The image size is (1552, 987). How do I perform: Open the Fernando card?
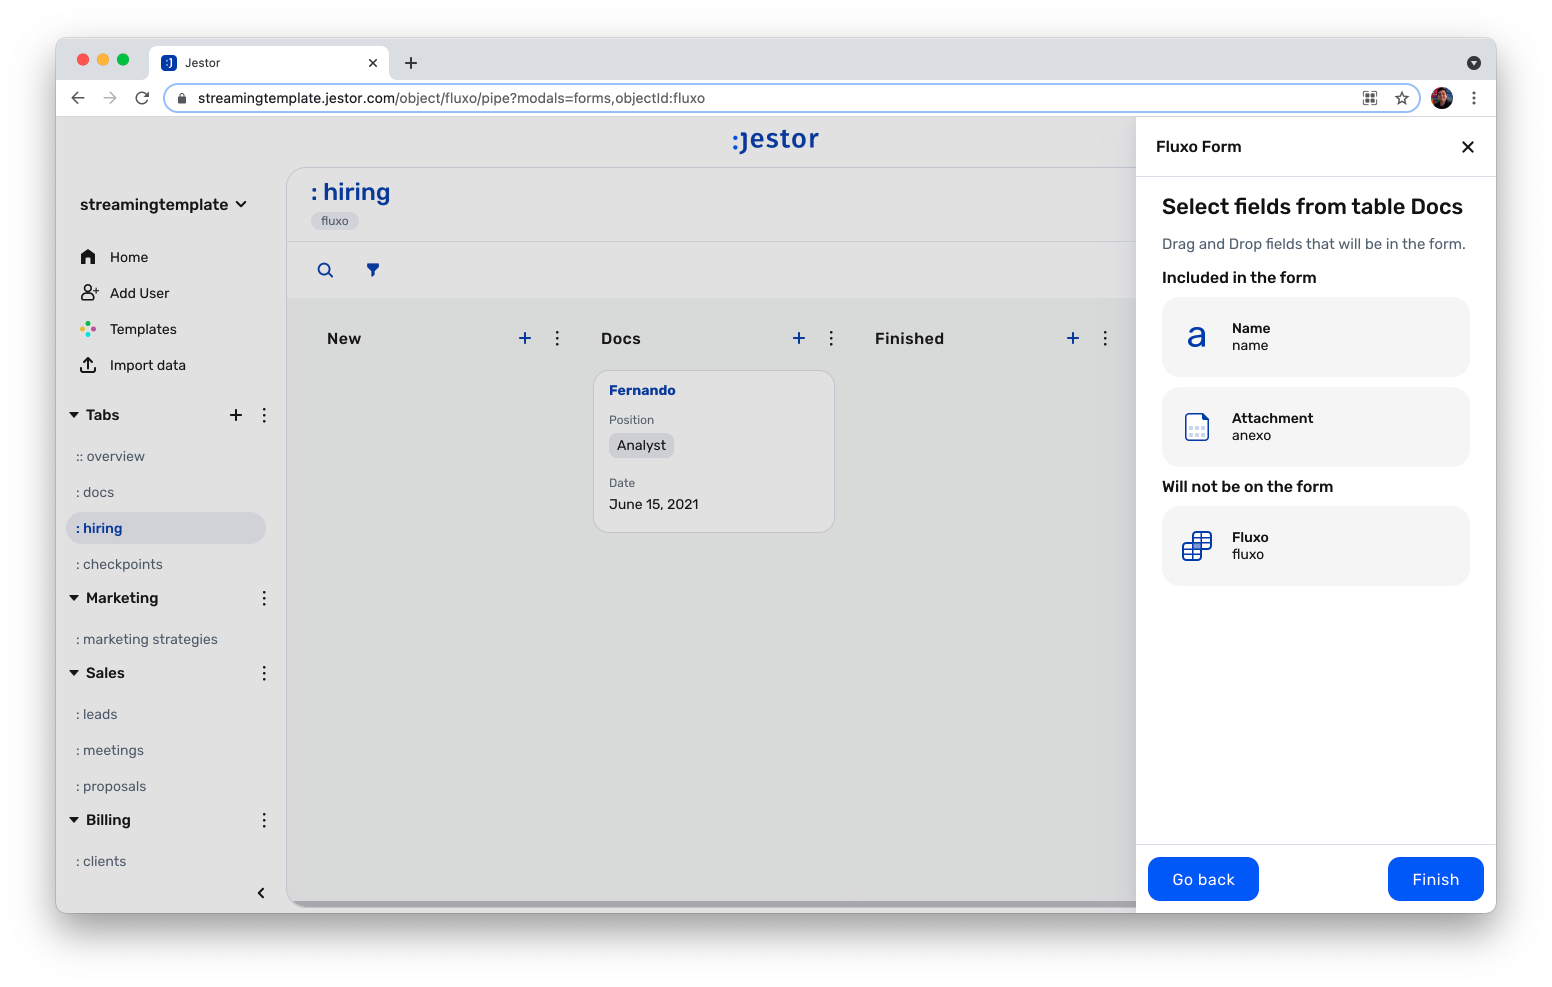click(x=714, y=452)
